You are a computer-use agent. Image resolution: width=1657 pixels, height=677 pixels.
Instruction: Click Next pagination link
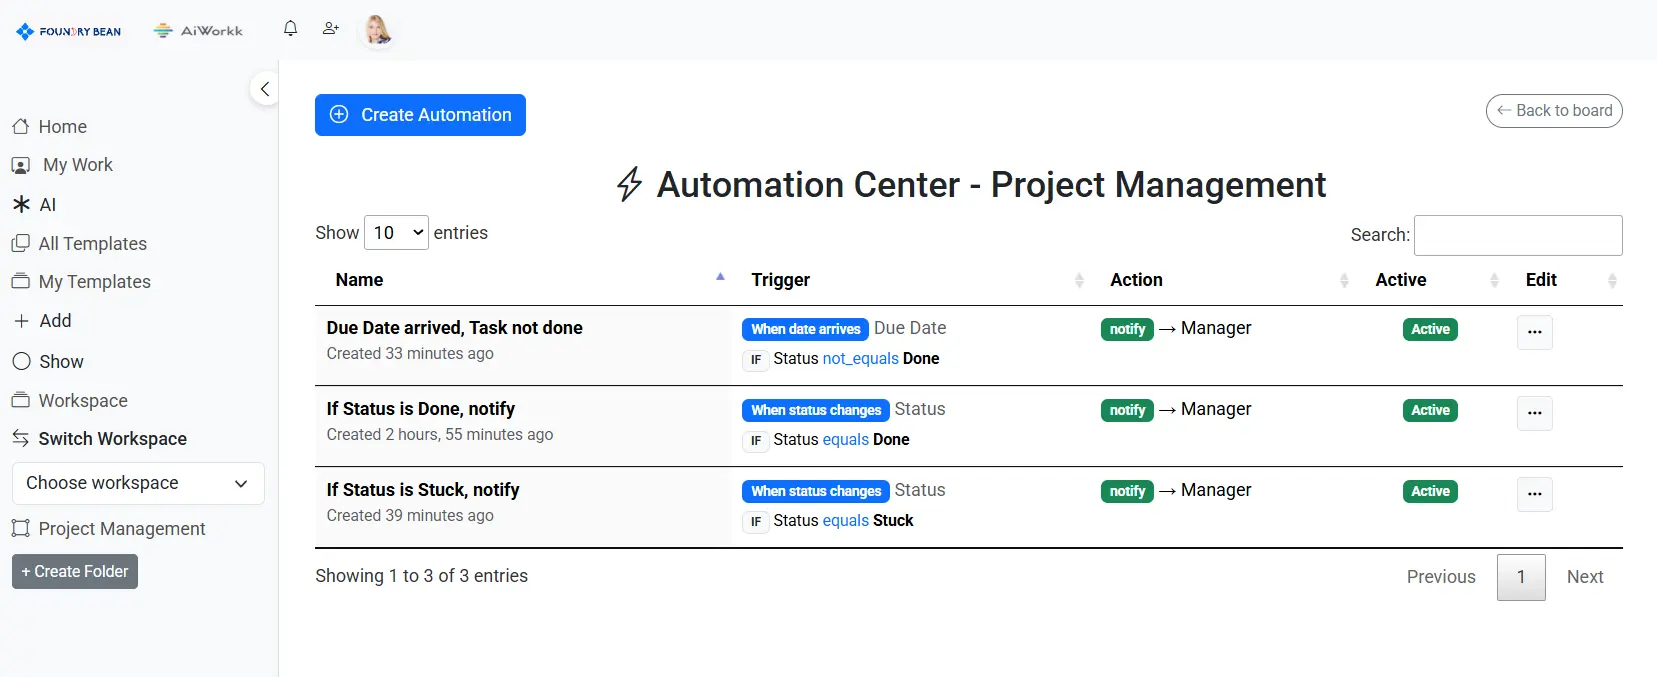pos(1585,577)
